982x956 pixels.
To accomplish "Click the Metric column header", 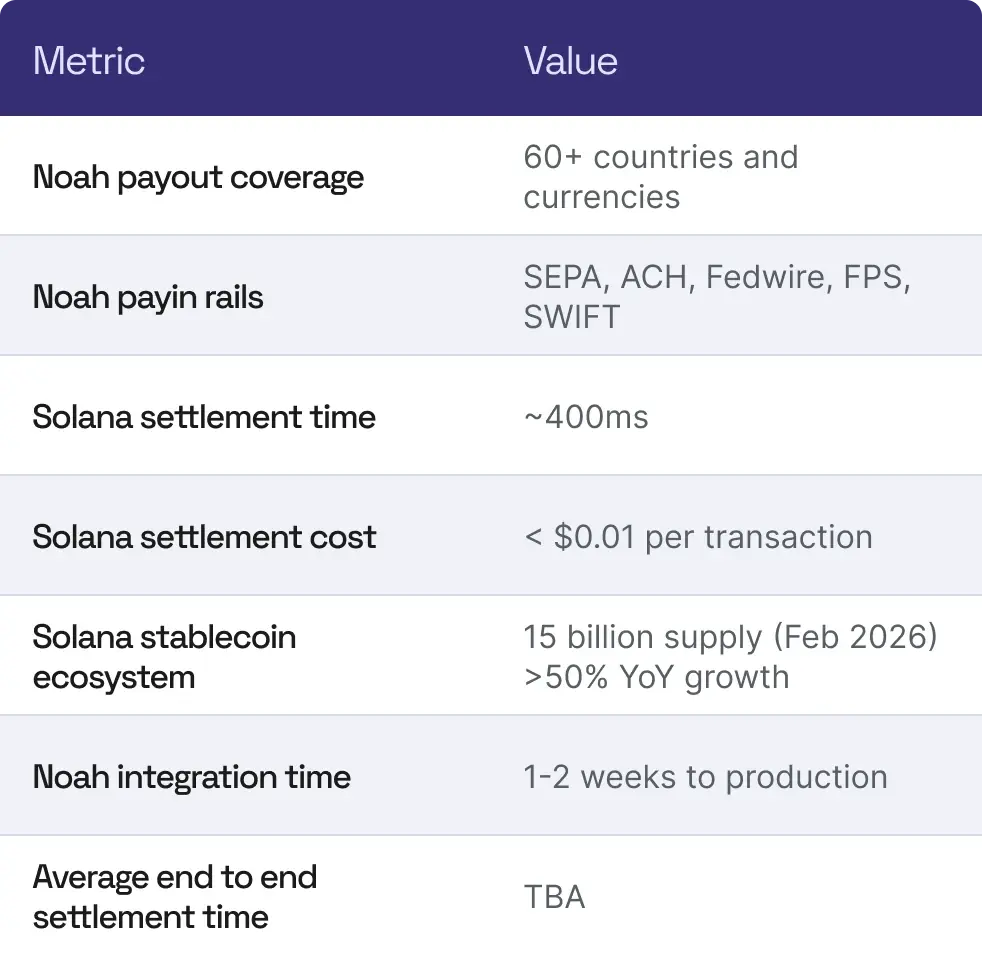I will 89,61.
